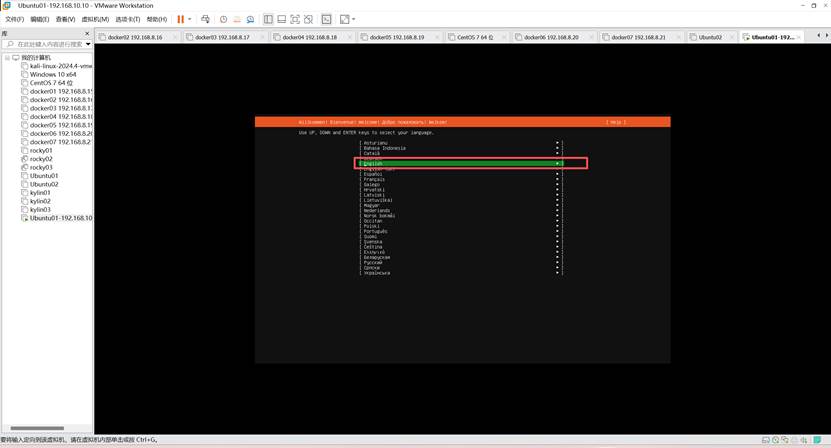
Task: Pause the virtual machine with the orange pause icon
Action: coord(181,19)
